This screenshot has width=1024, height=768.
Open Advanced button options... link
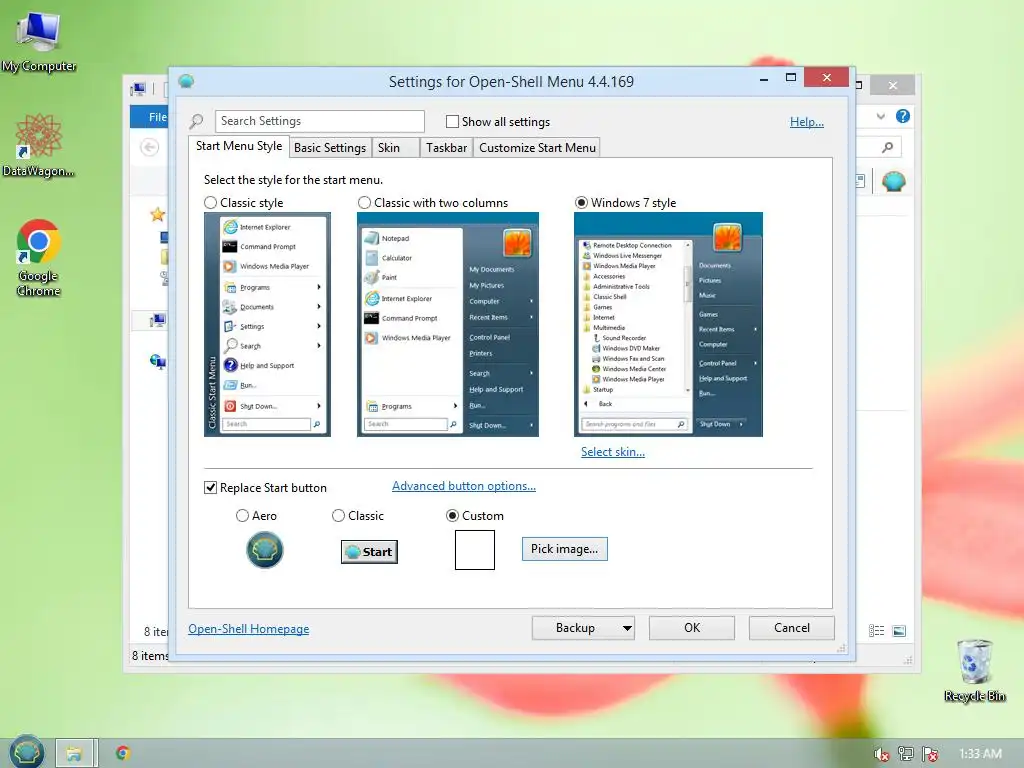click(464, 486)
